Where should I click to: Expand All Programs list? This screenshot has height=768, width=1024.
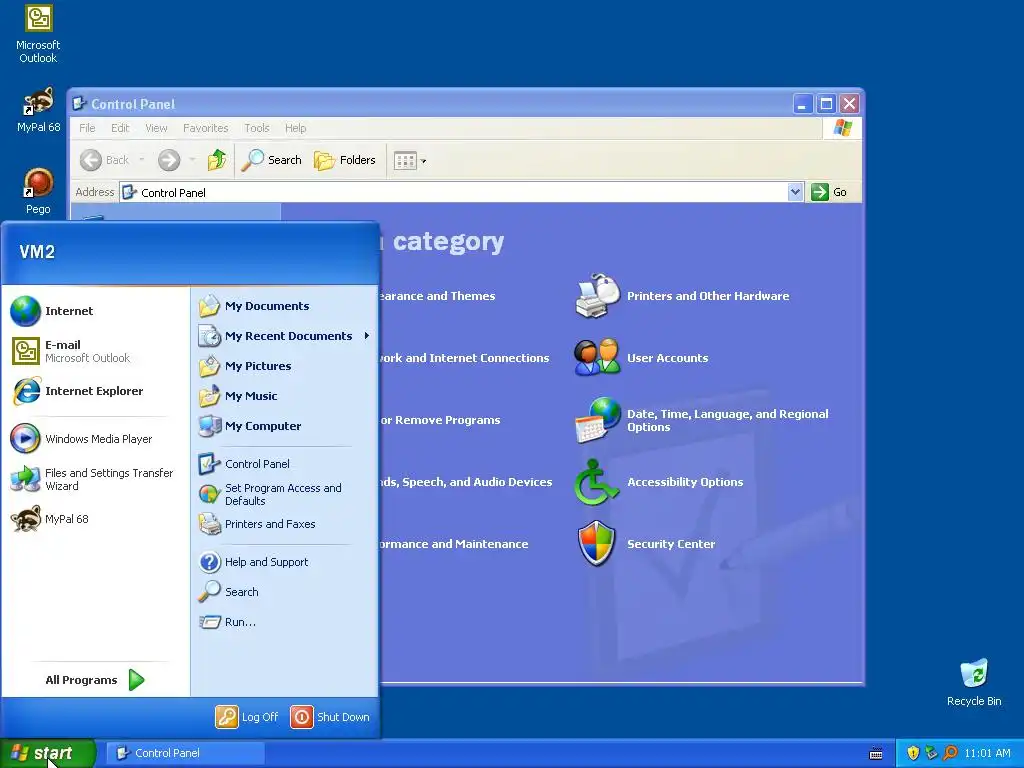coord(95,680)
